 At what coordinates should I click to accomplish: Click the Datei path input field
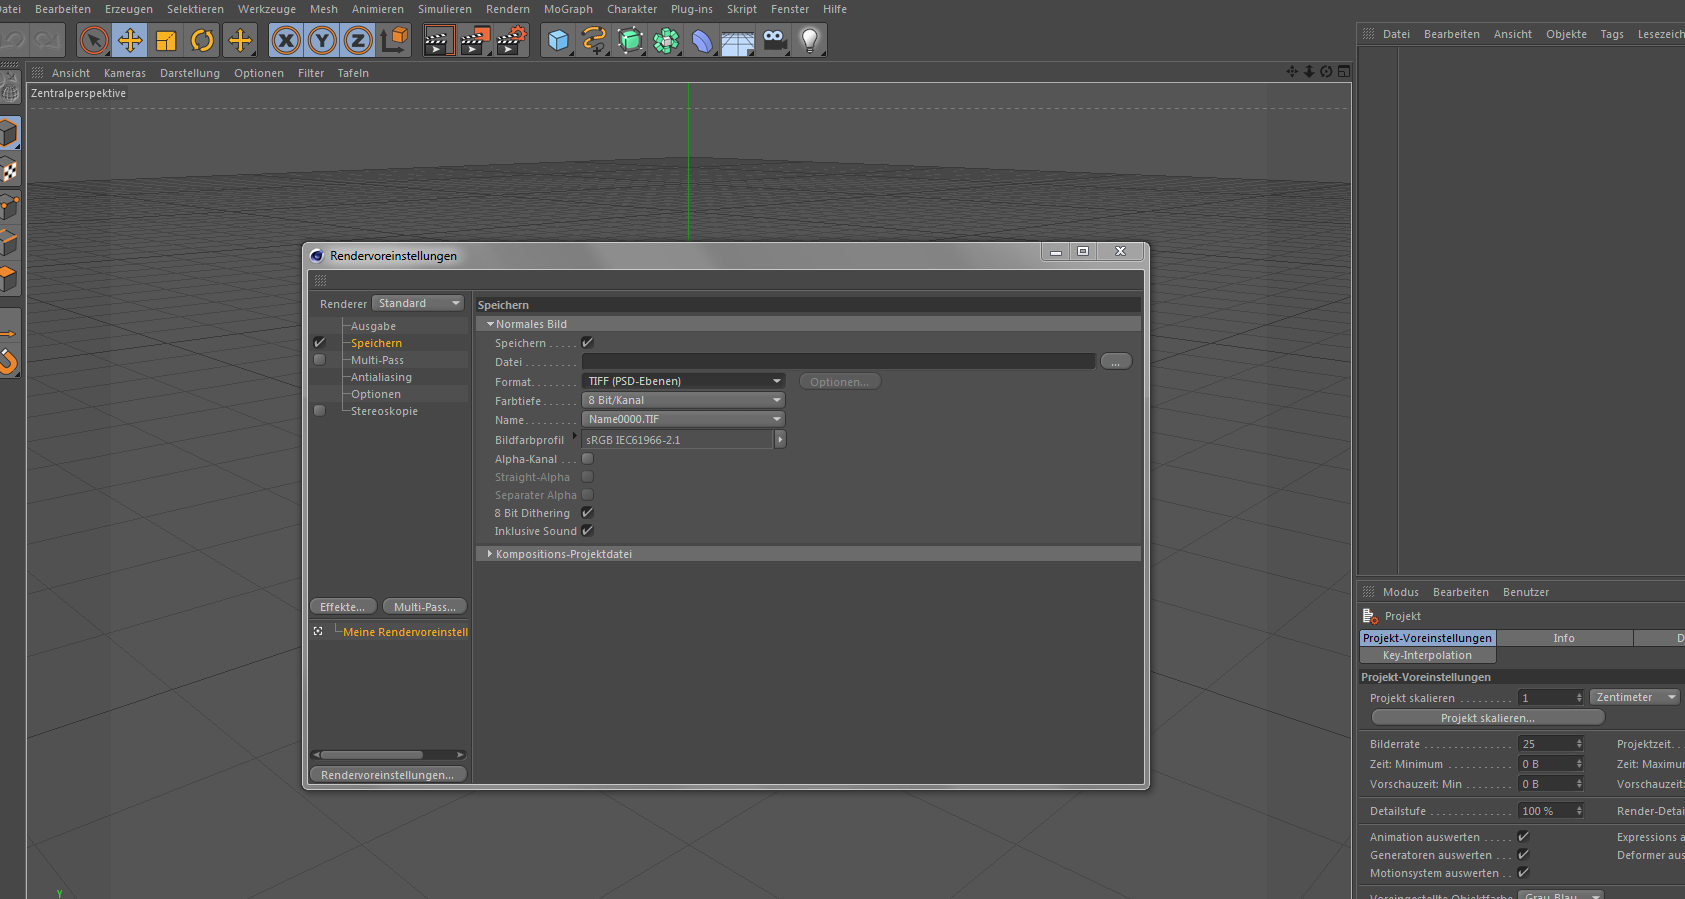point(838,361)
